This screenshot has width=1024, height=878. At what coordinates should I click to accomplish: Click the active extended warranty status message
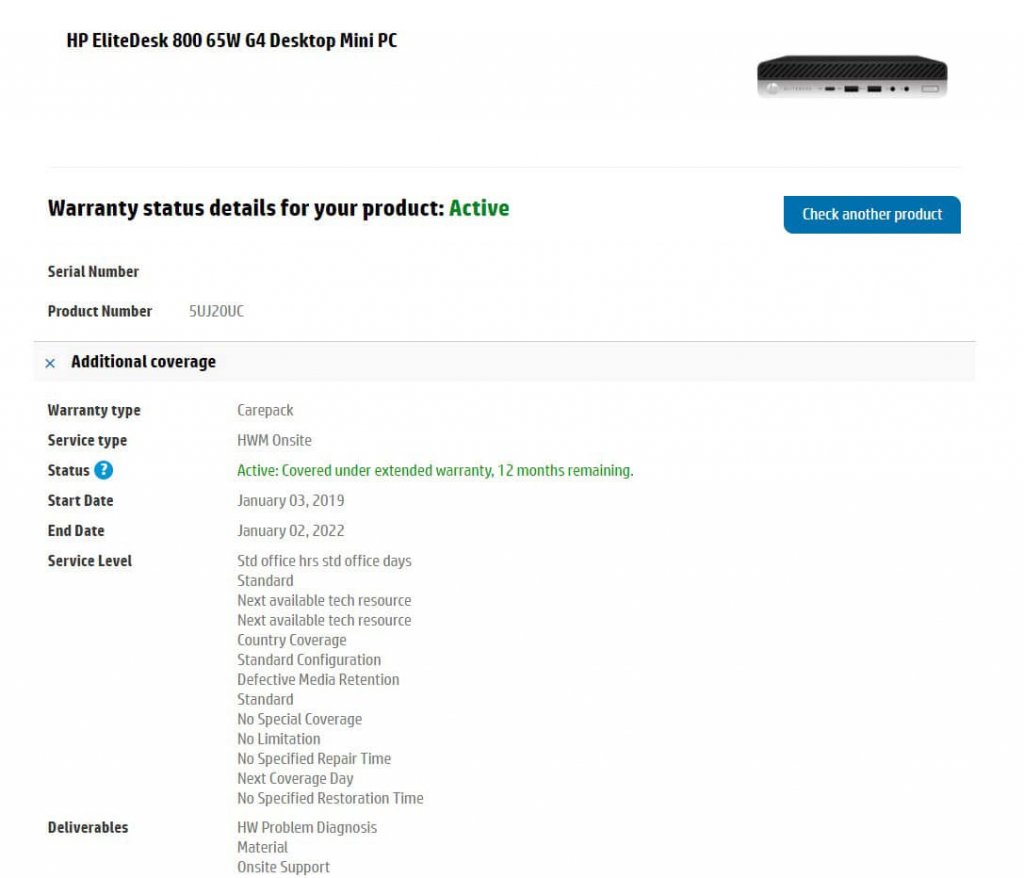tap(435, 470)
